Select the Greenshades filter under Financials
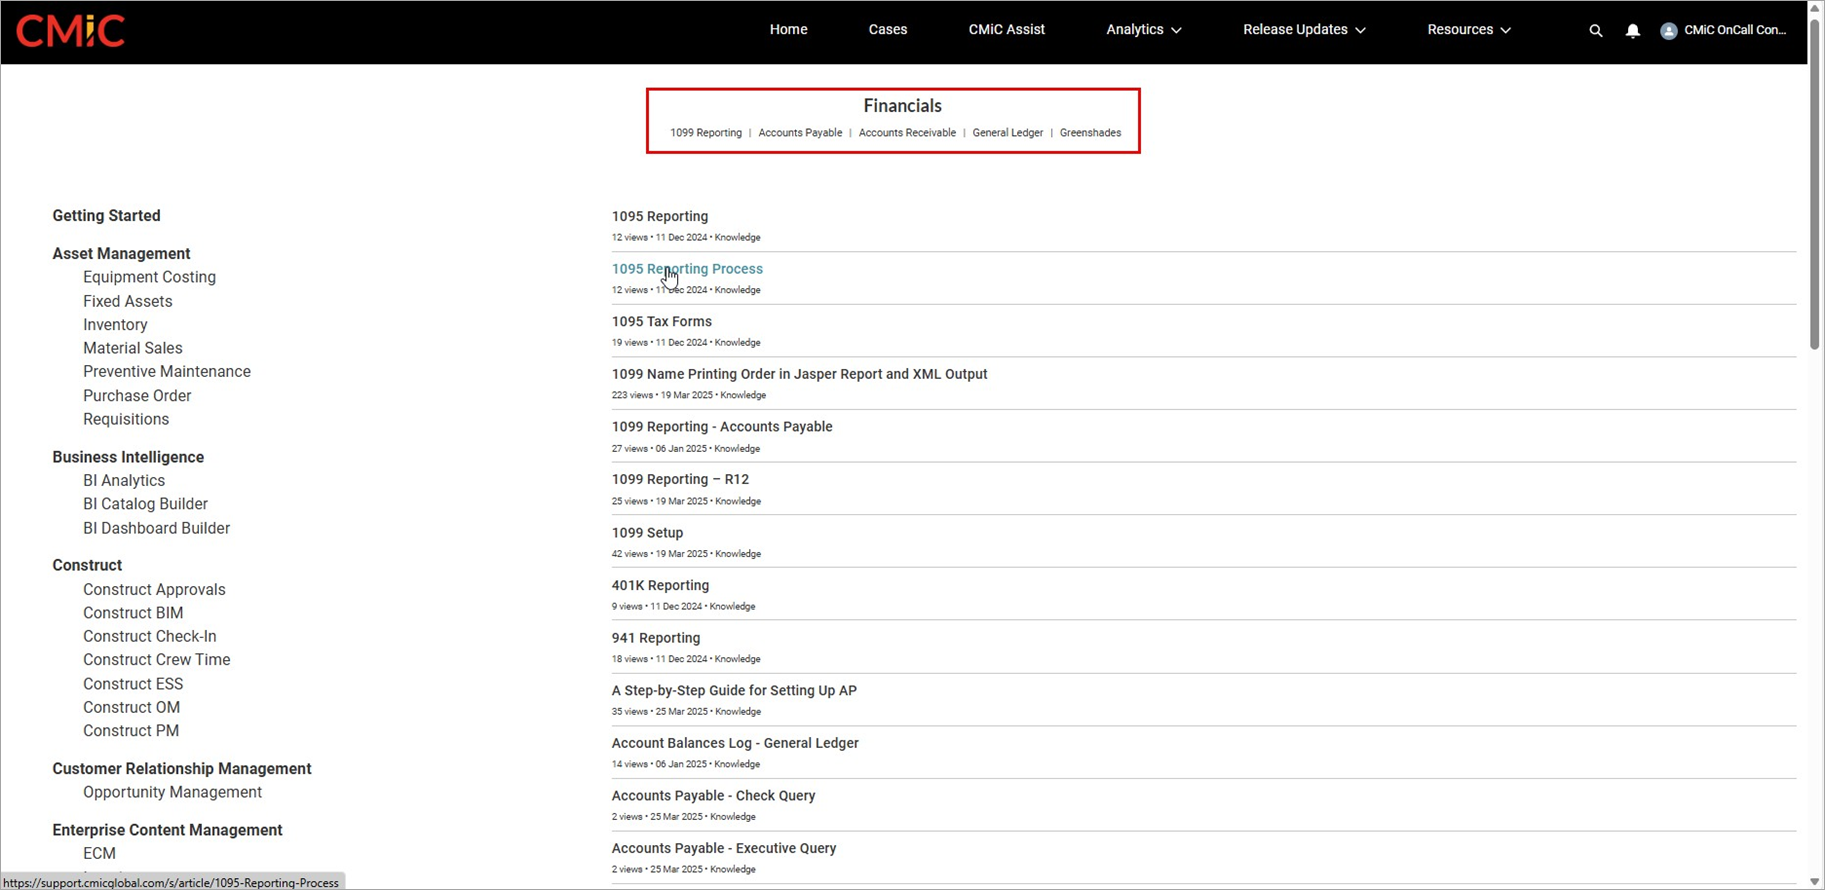Viewport: 1825px width, 890px height. 1090,133
